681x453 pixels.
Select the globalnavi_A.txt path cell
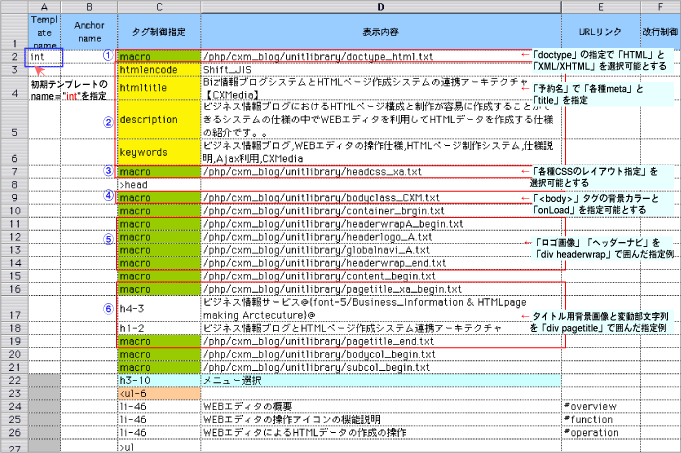click(381, 250)
